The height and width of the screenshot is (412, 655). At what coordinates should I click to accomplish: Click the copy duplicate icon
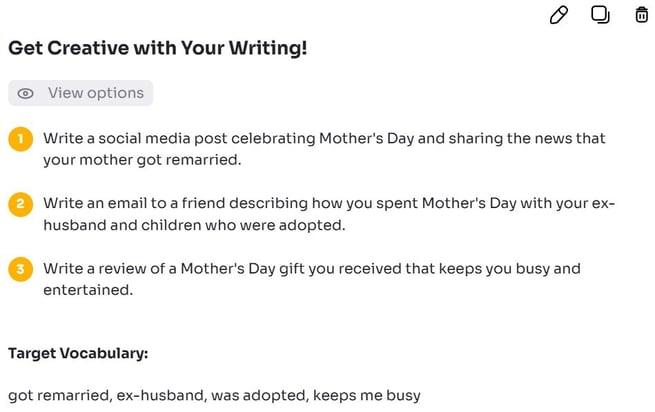600,15
